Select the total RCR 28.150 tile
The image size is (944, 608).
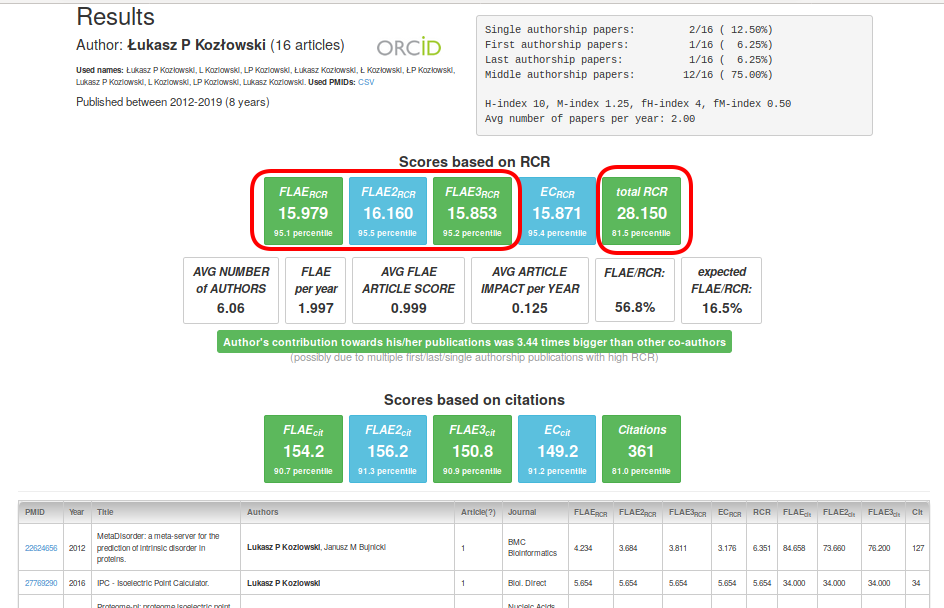[641, 211]
